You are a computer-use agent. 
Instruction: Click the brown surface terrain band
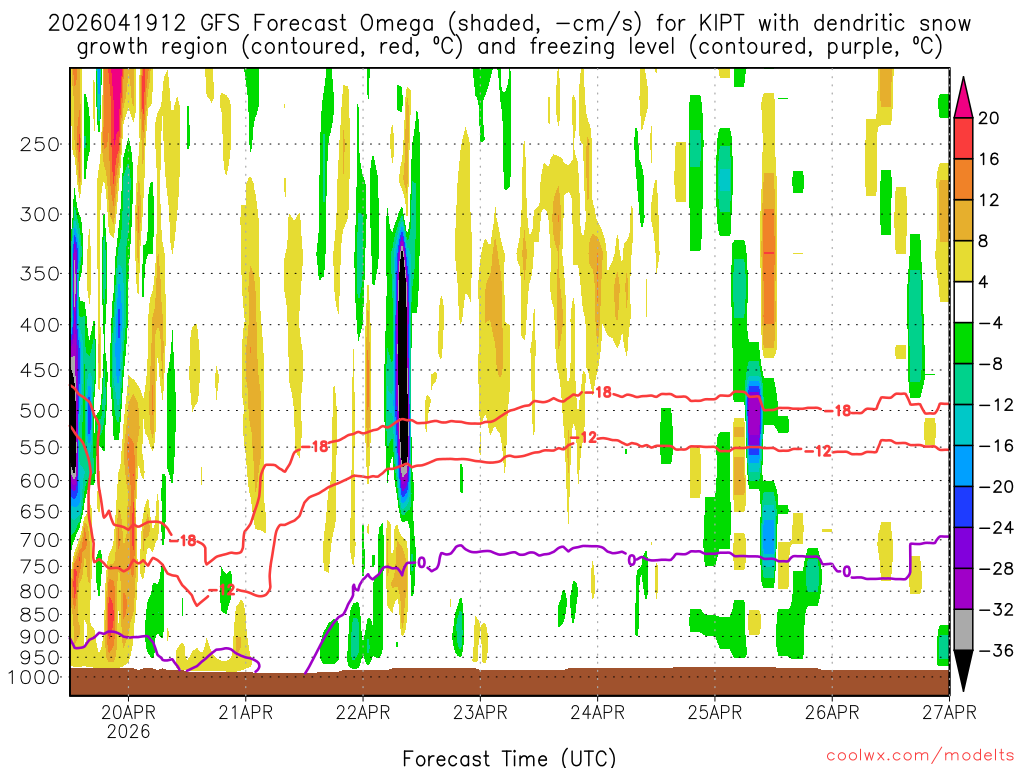509,682
